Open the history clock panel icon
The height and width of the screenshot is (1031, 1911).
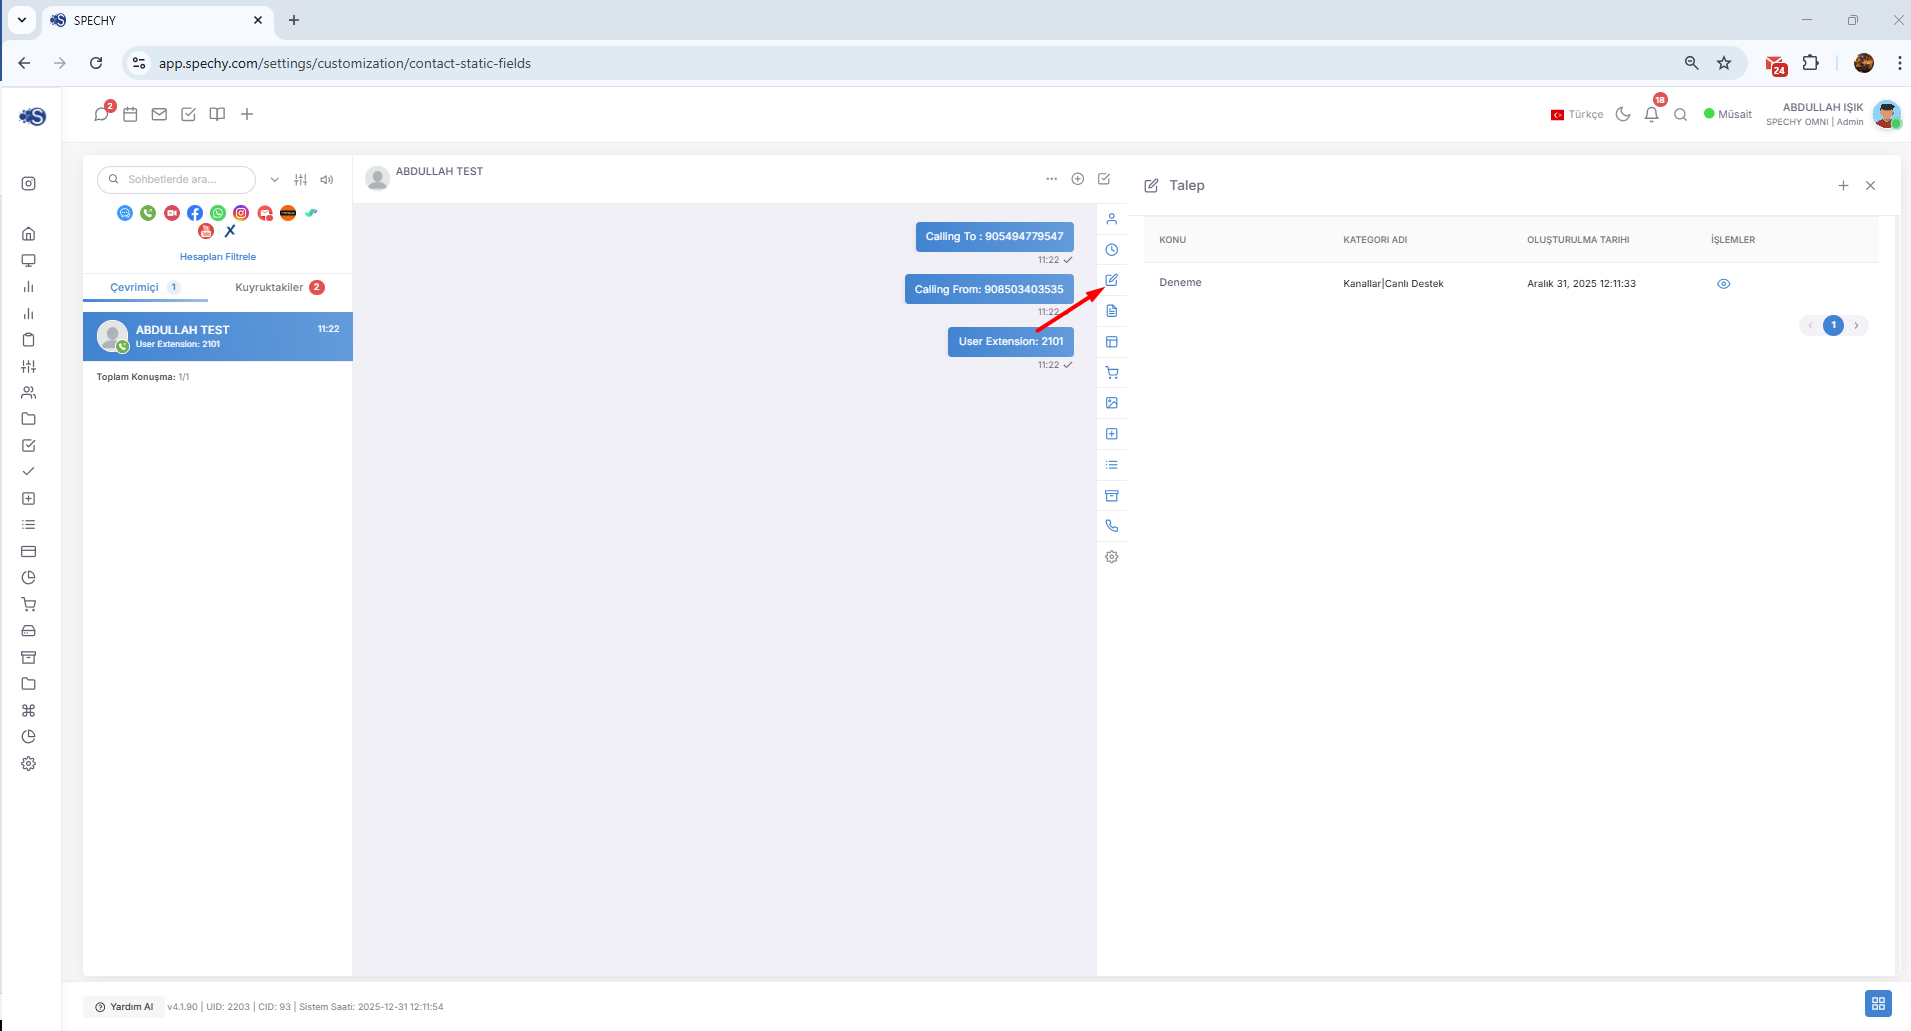coord(1112,250)
